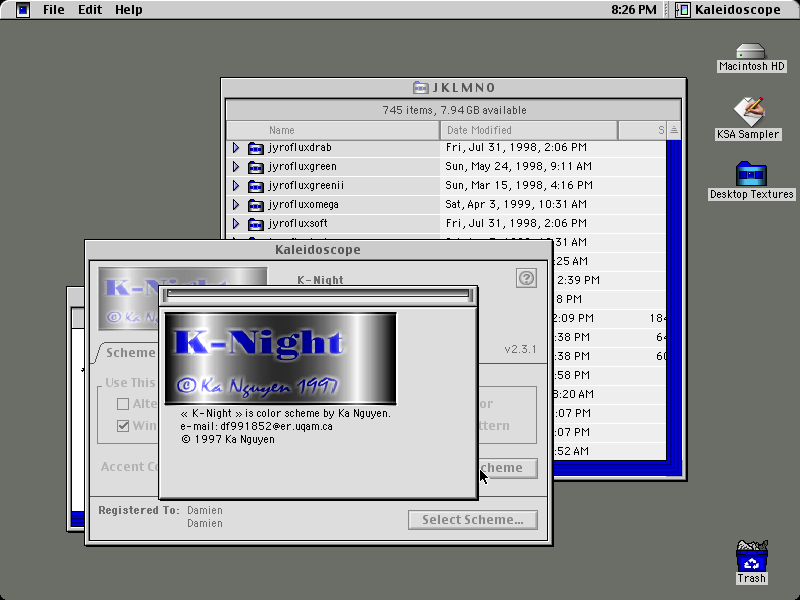Click the popup window title bar
Image resolution: width=800 pixels, height=600 pixels.
pos(318,295)
